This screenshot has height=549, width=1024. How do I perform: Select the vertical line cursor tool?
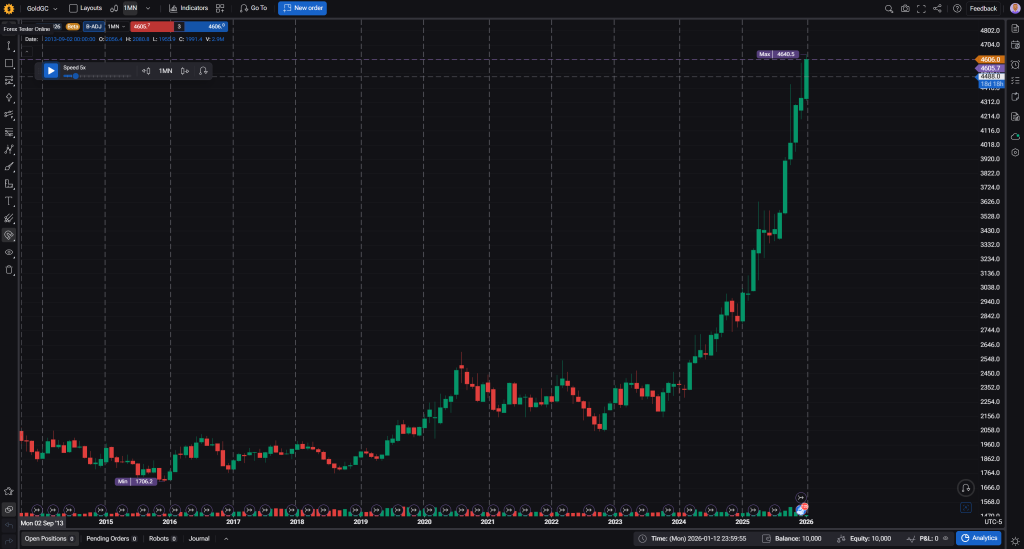(8, 46)
